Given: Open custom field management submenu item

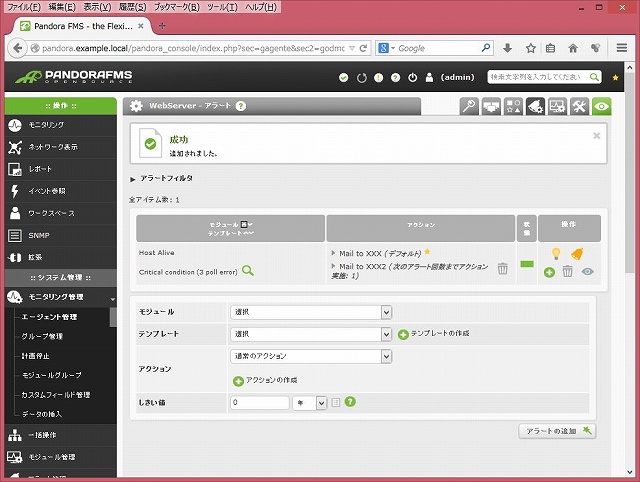Looking at the screenshot, I should (56, 395).
